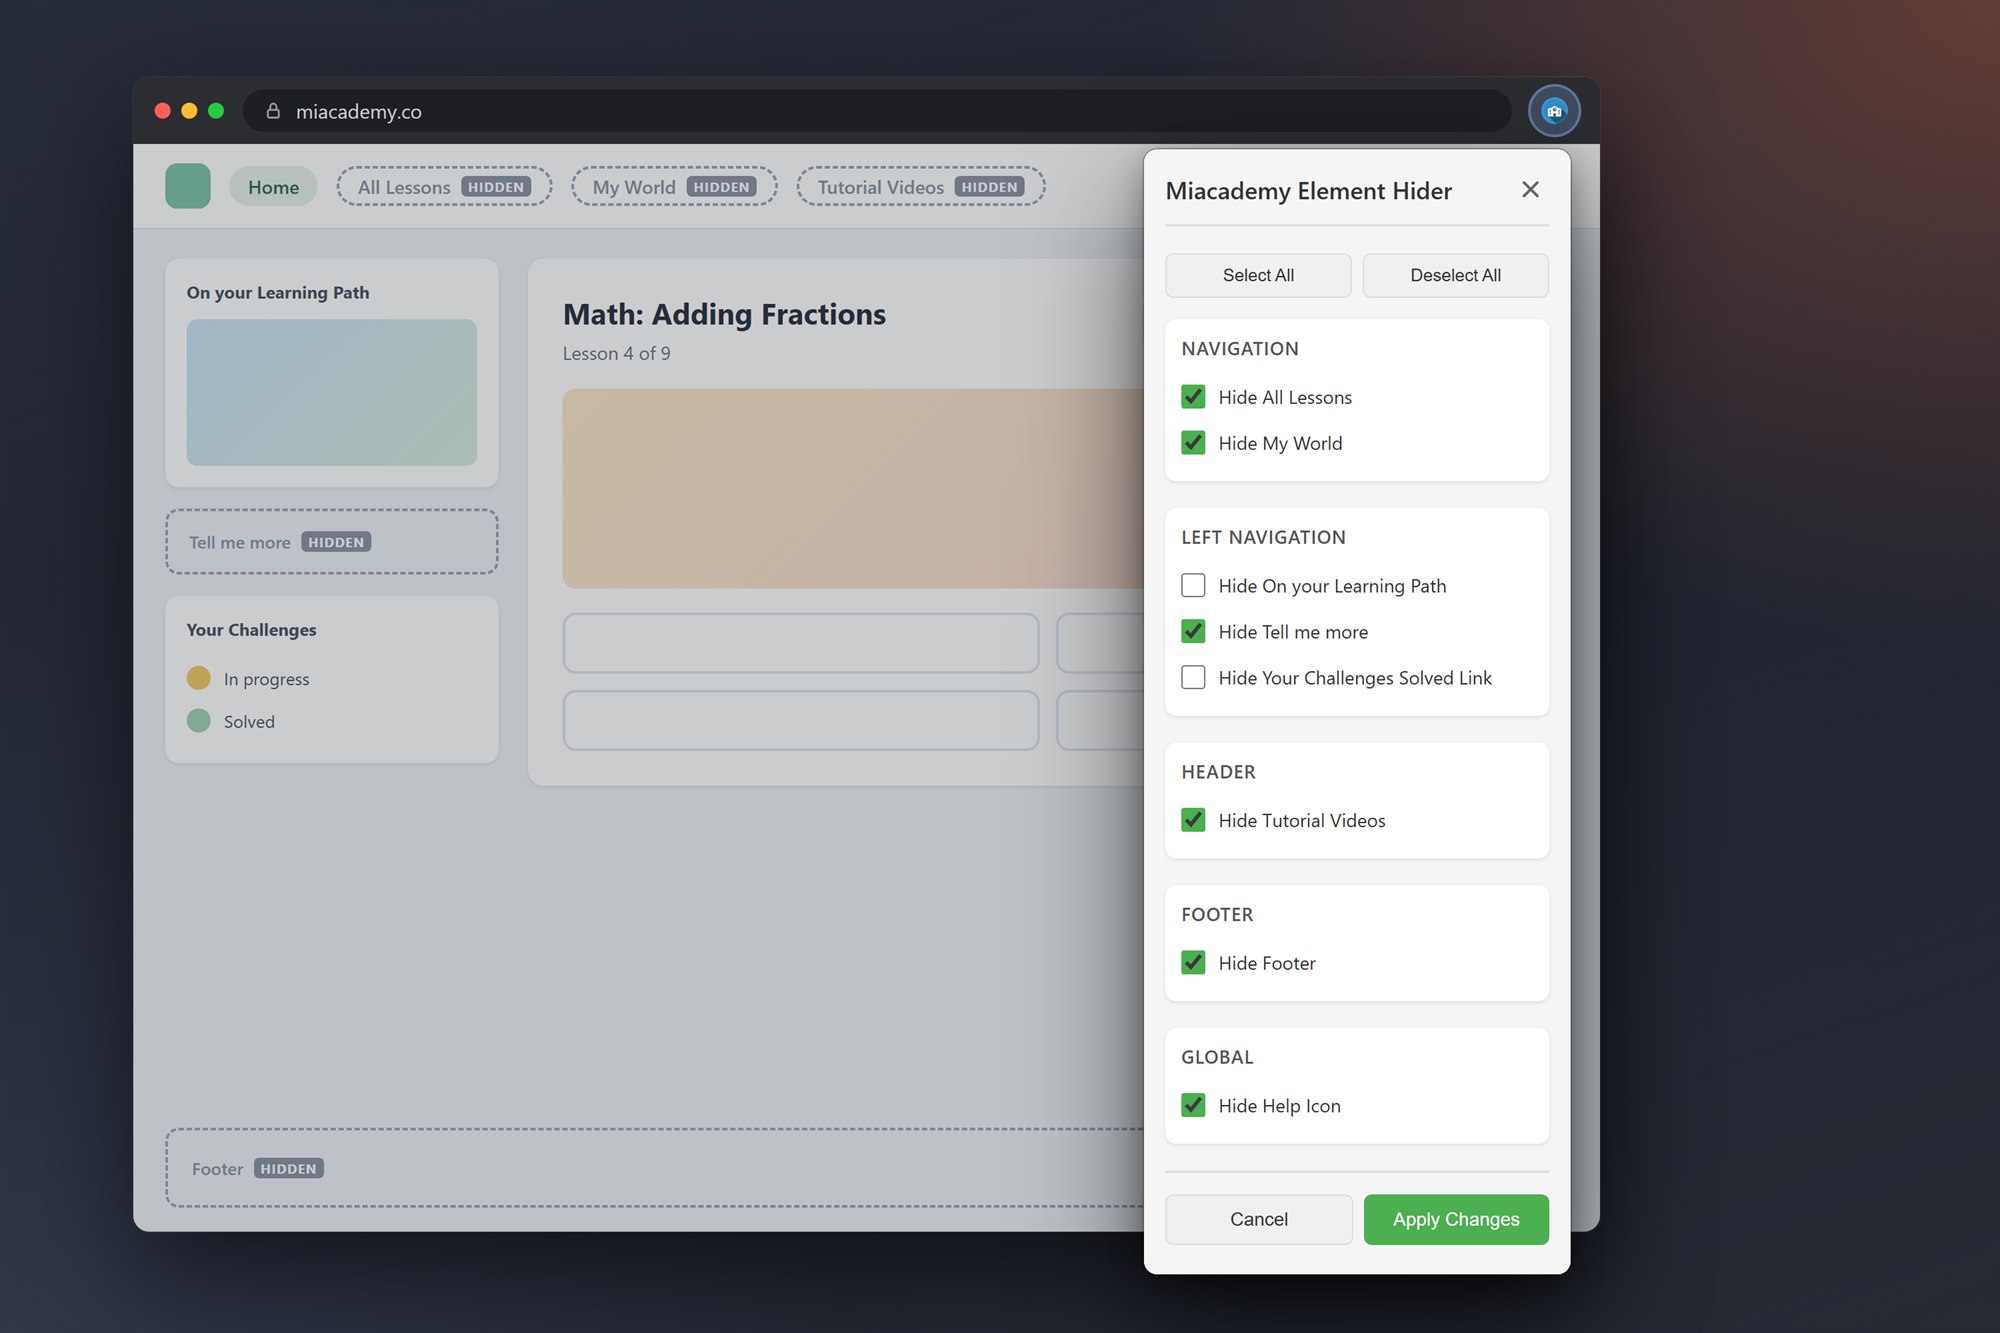Click the Math: Adding Fractions heading
This screenshot has height=1333, width=2000.
pyautogui.click(x=724, y=314)
